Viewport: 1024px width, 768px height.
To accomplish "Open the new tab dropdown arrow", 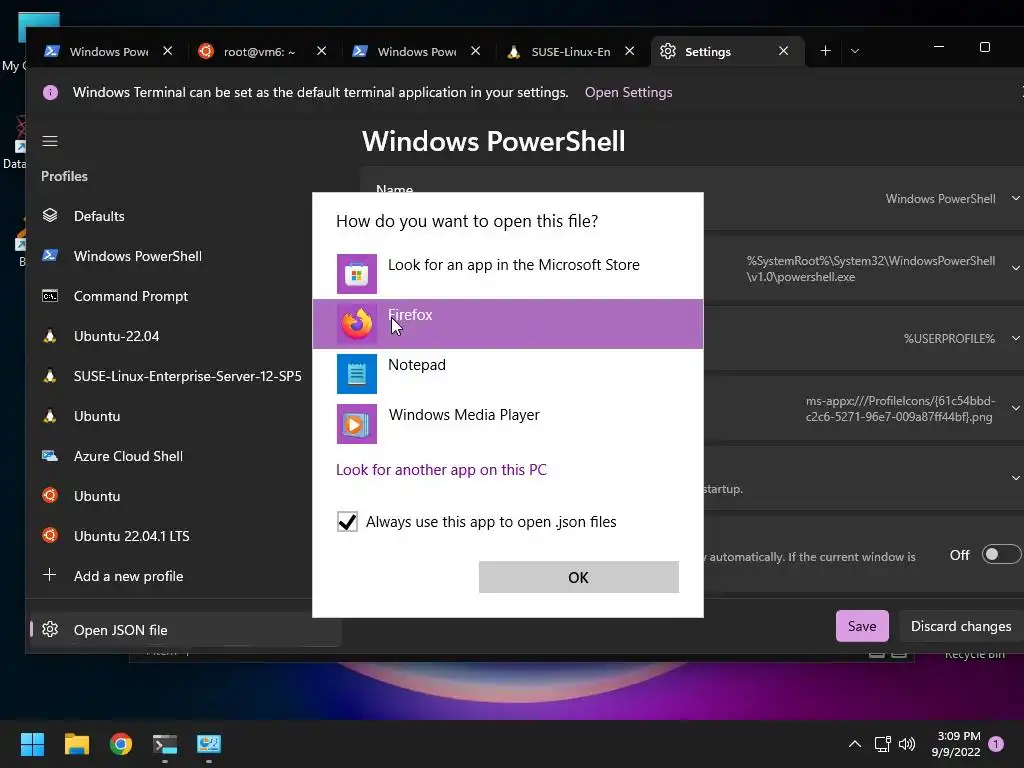I will [x=855, y=51].
